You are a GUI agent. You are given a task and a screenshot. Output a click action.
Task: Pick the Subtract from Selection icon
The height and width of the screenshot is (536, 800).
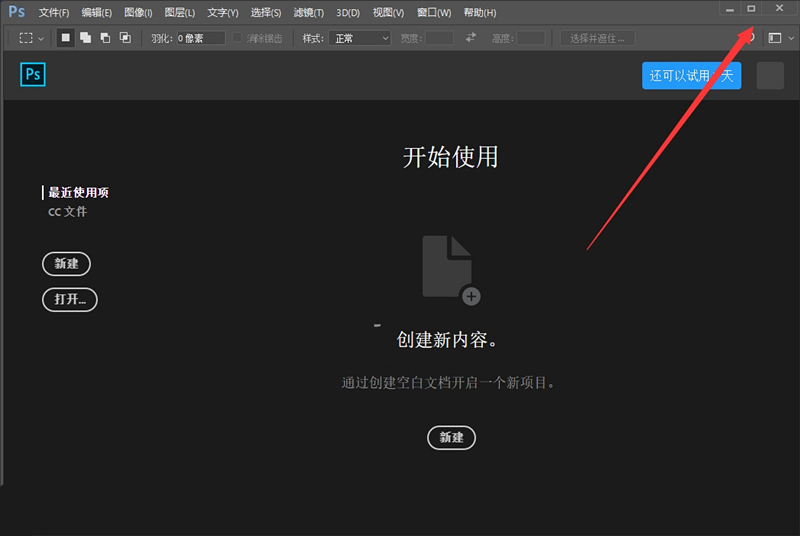105,38
